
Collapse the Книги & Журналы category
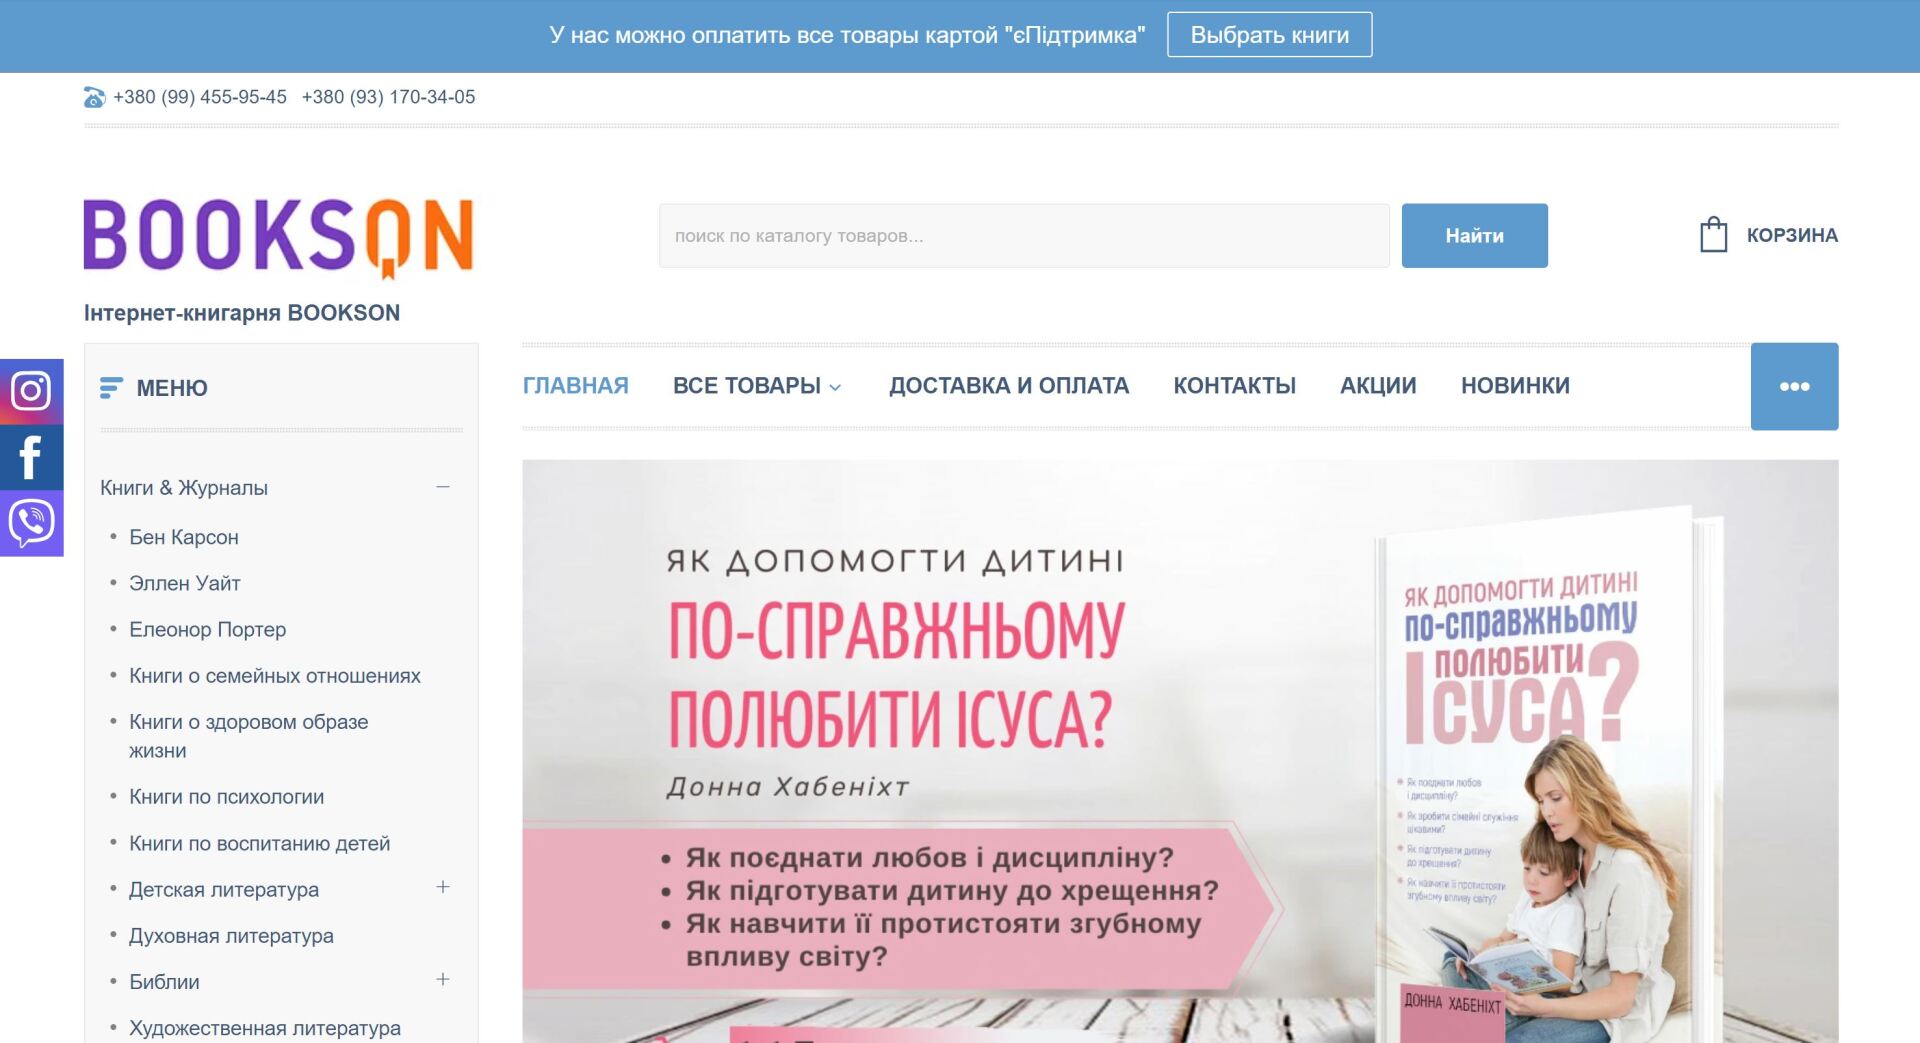click(443, 487)
